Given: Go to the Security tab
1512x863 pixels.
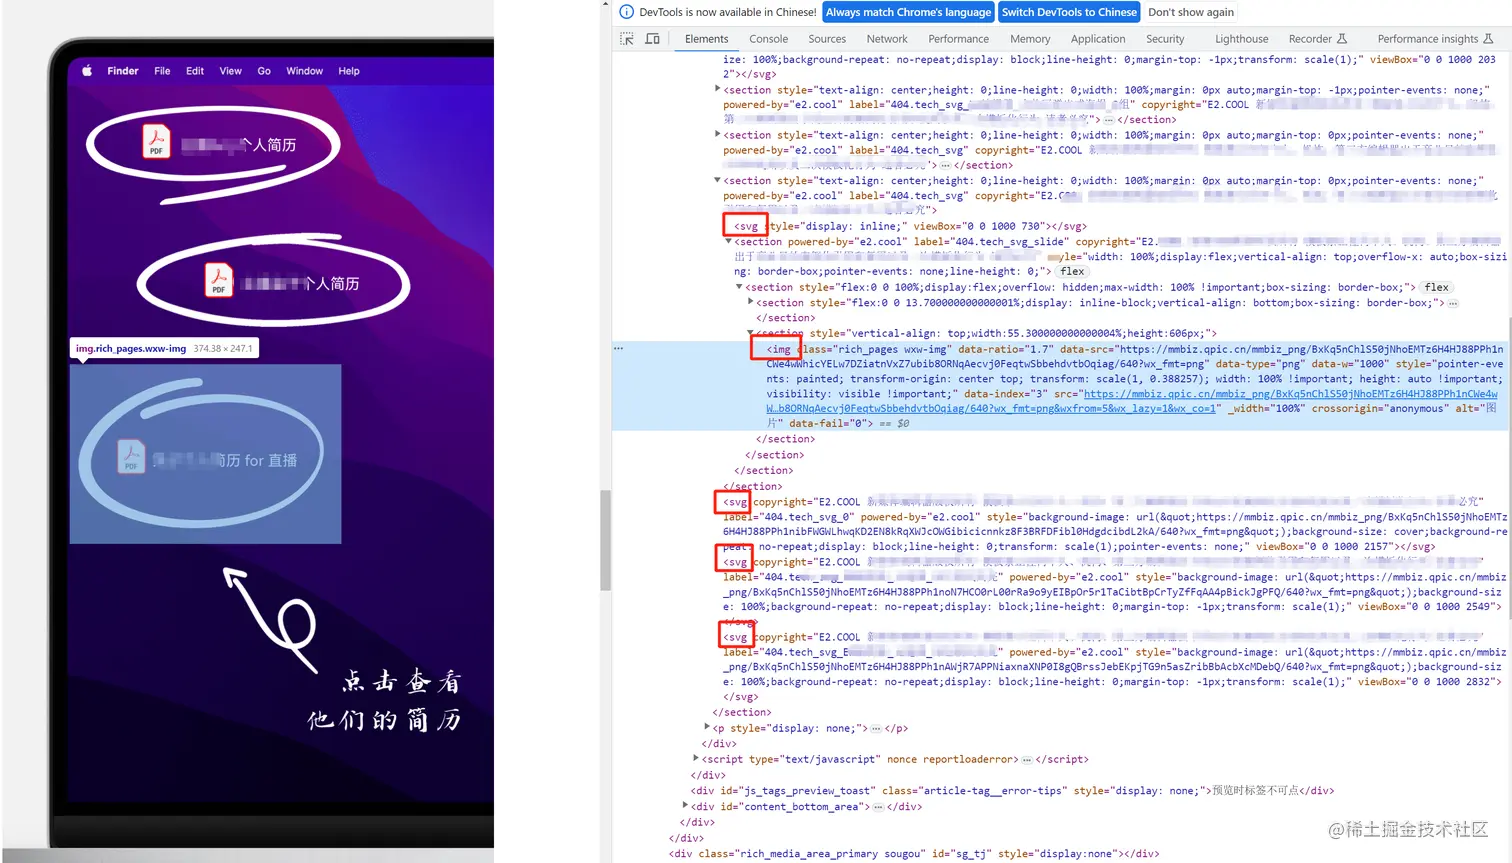Looking at the screenshot, I should [x=1165, y=39].
